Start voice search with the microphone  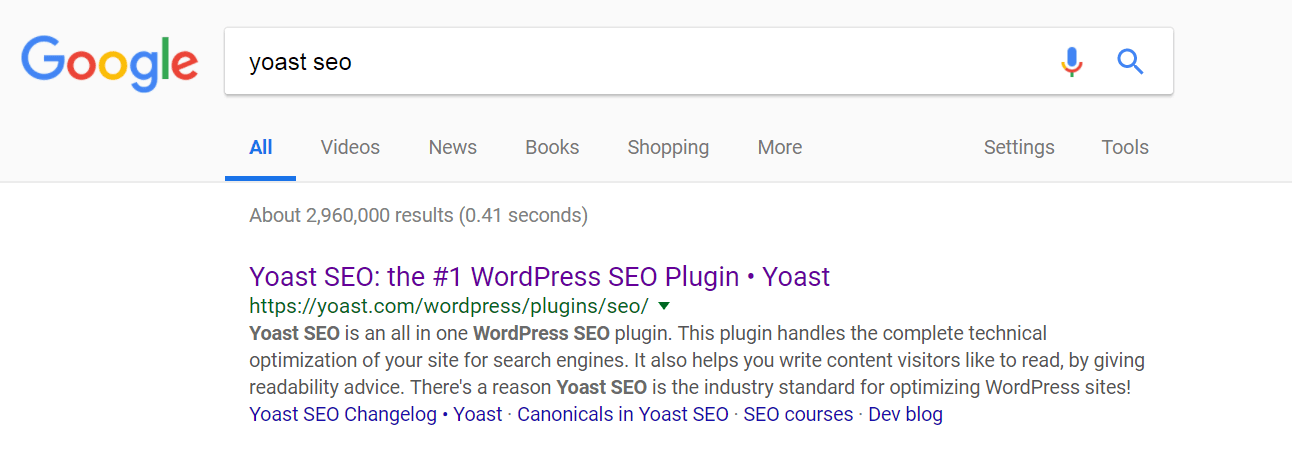pyautogui.click(x=1071, y=62)
